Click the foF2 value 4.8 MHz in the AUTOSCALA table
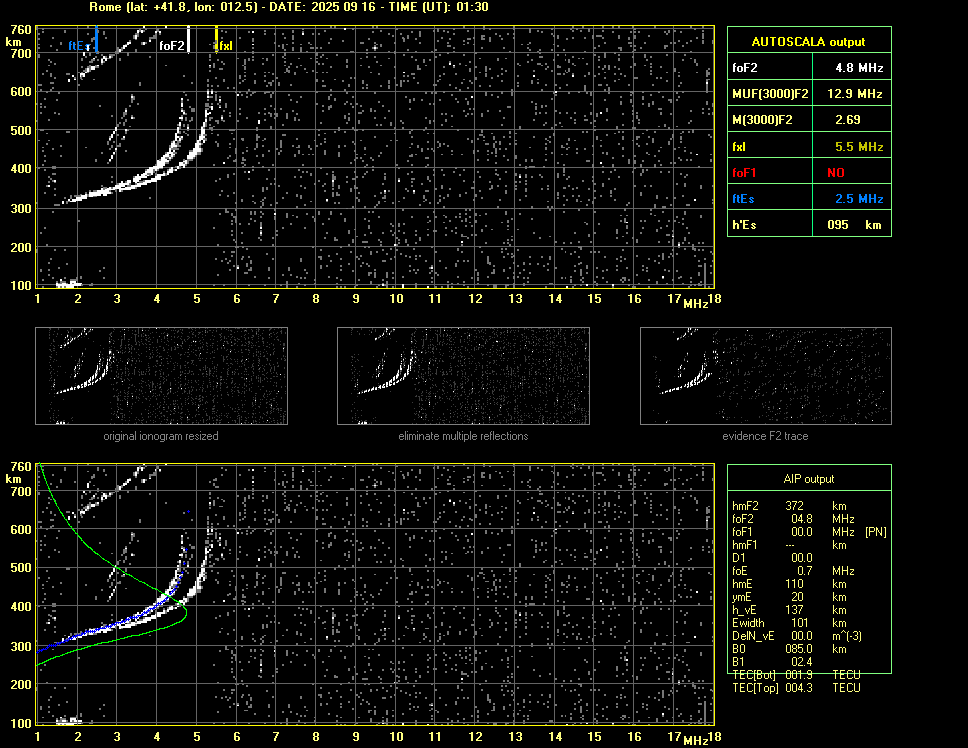The image size is (968, 748). [x=859, y=68]
